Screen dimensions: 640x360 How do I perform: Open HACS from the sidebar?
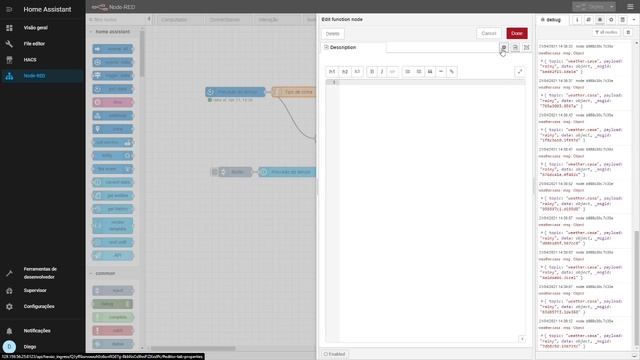click(x=42, y=60)
